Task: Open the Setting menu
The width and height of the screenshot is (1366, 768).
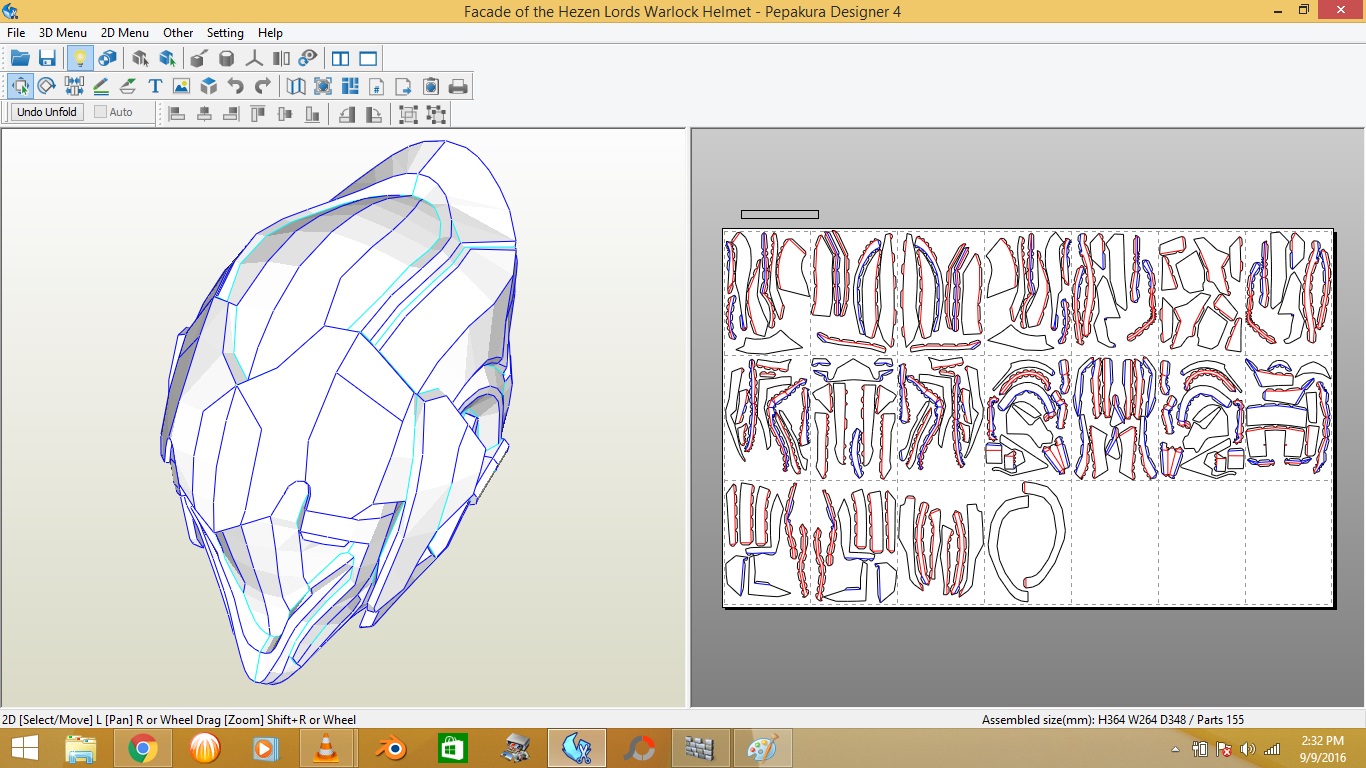Action: point(225,33)
